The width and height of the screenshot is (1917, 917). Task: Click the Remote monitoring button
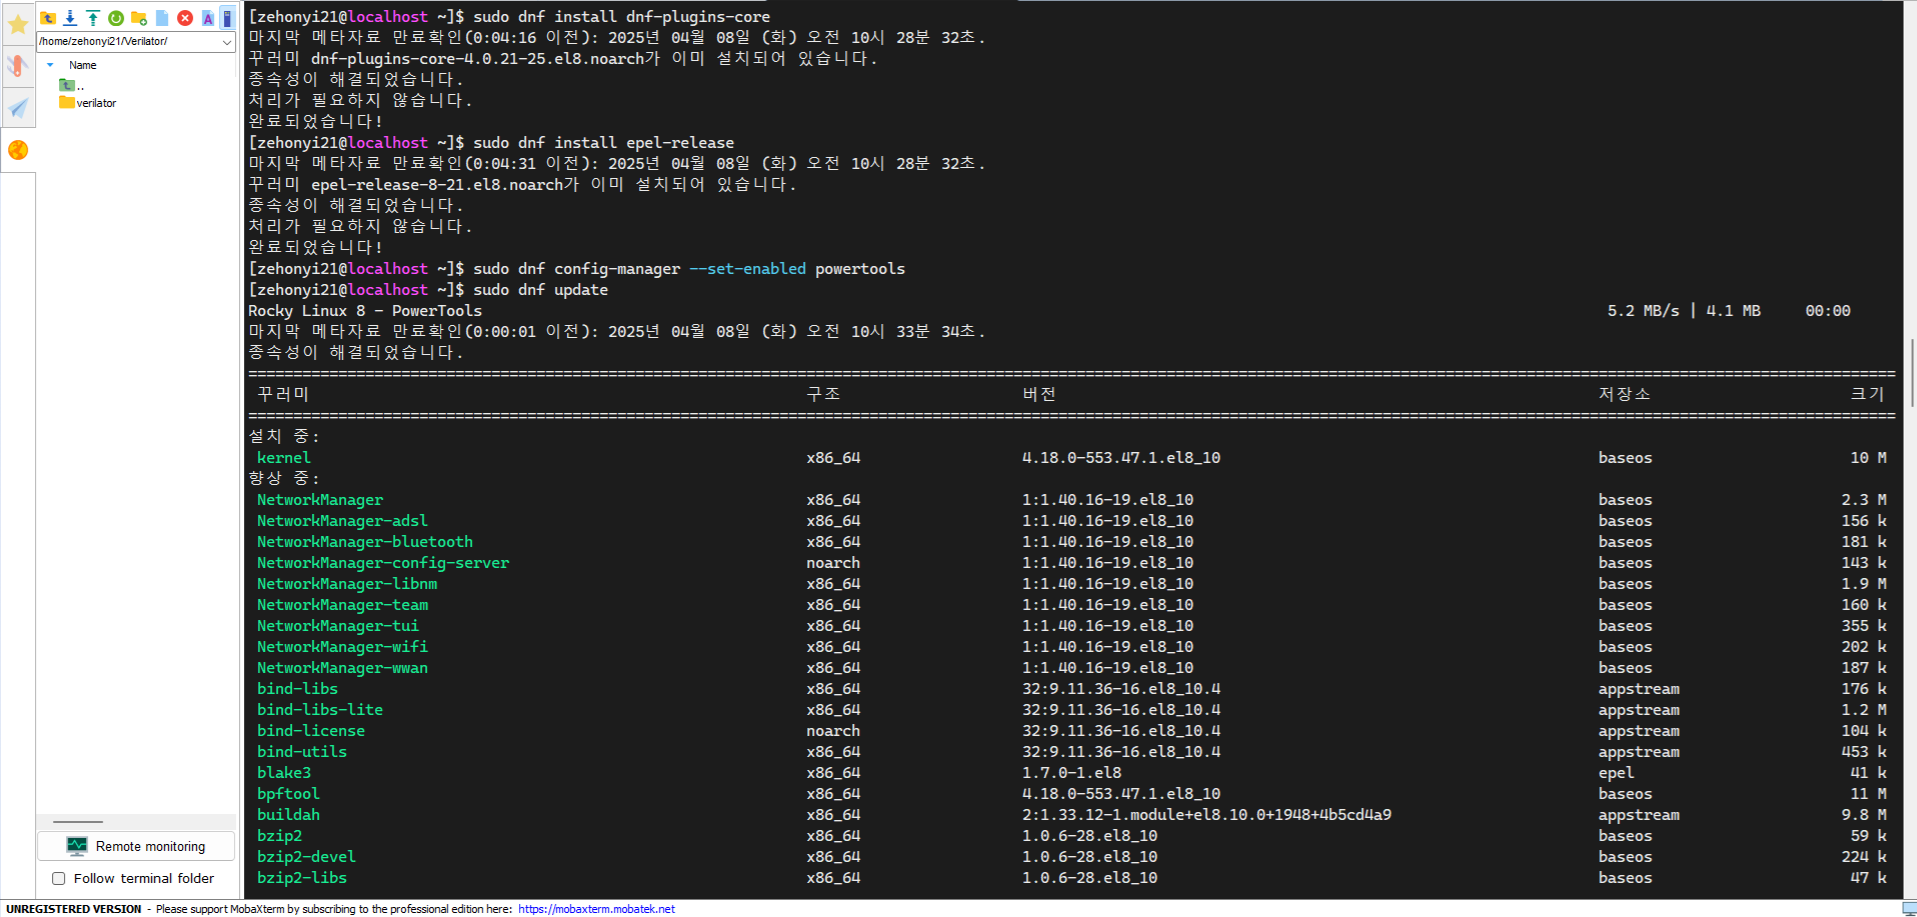coord(136,846)
